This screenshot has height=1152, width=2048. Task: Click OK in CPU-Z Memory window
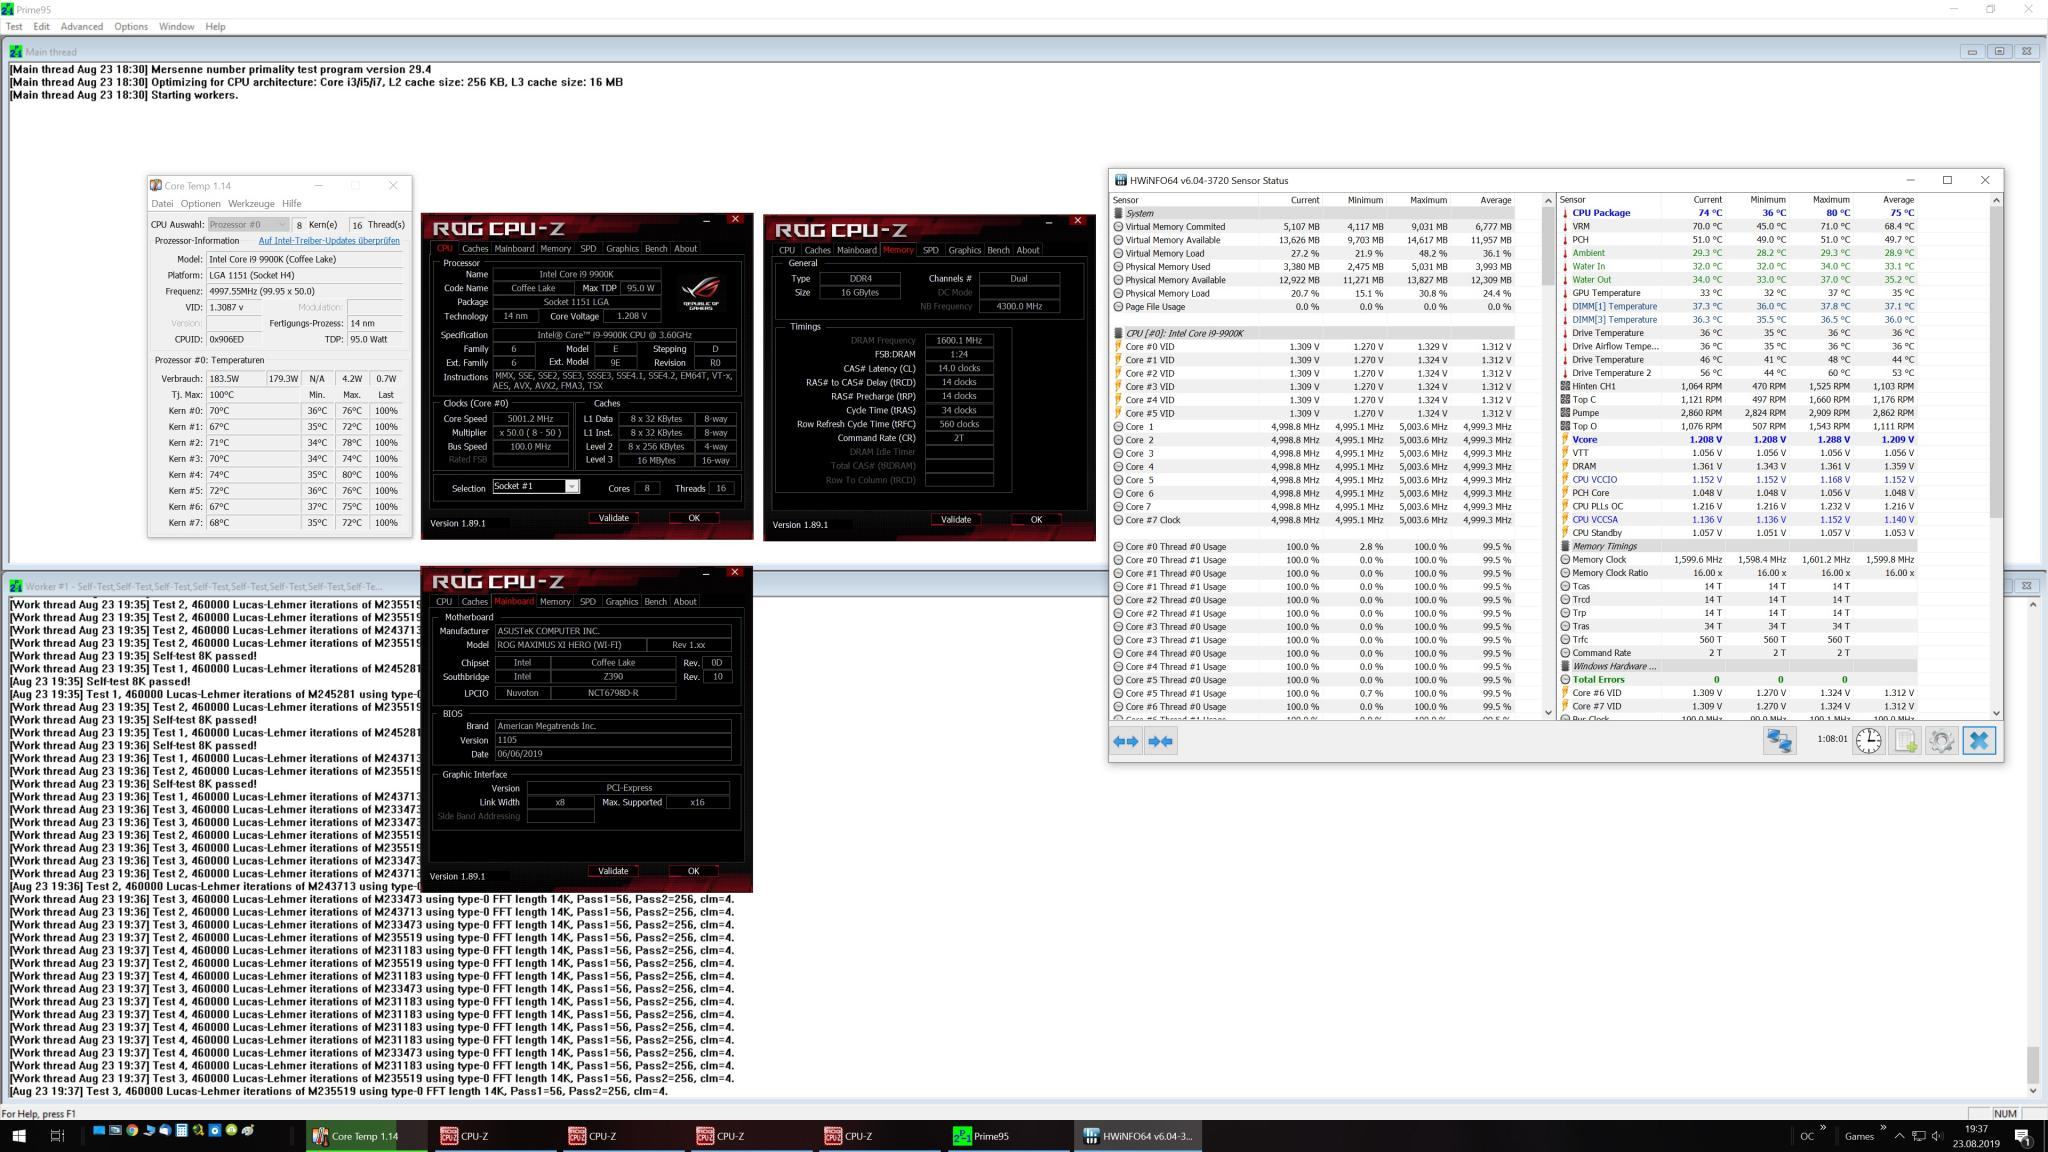pyautogui.click(x=1036, y=519)
